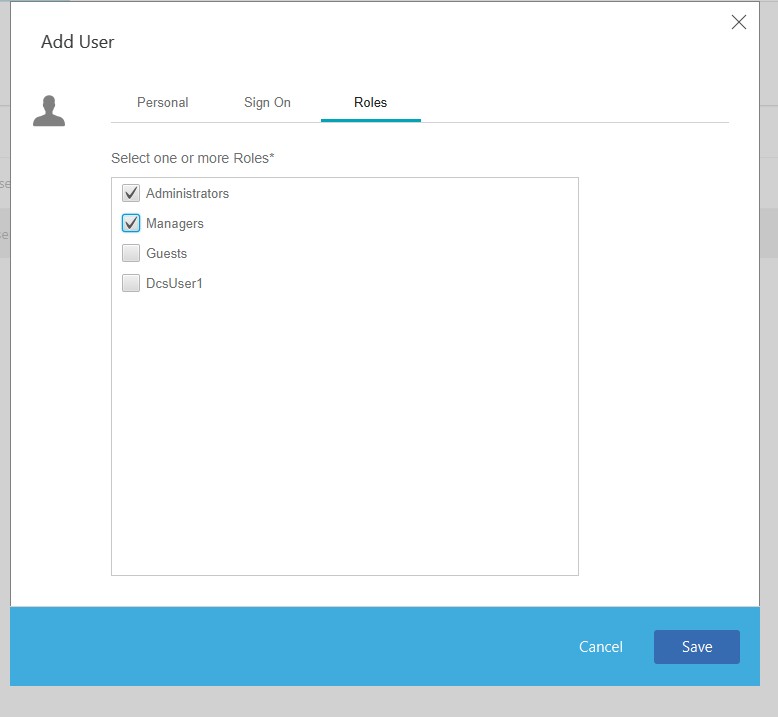Click the dimmed background below the dialog
This screenshot has width=778, height=717.
tap(389, 702)
